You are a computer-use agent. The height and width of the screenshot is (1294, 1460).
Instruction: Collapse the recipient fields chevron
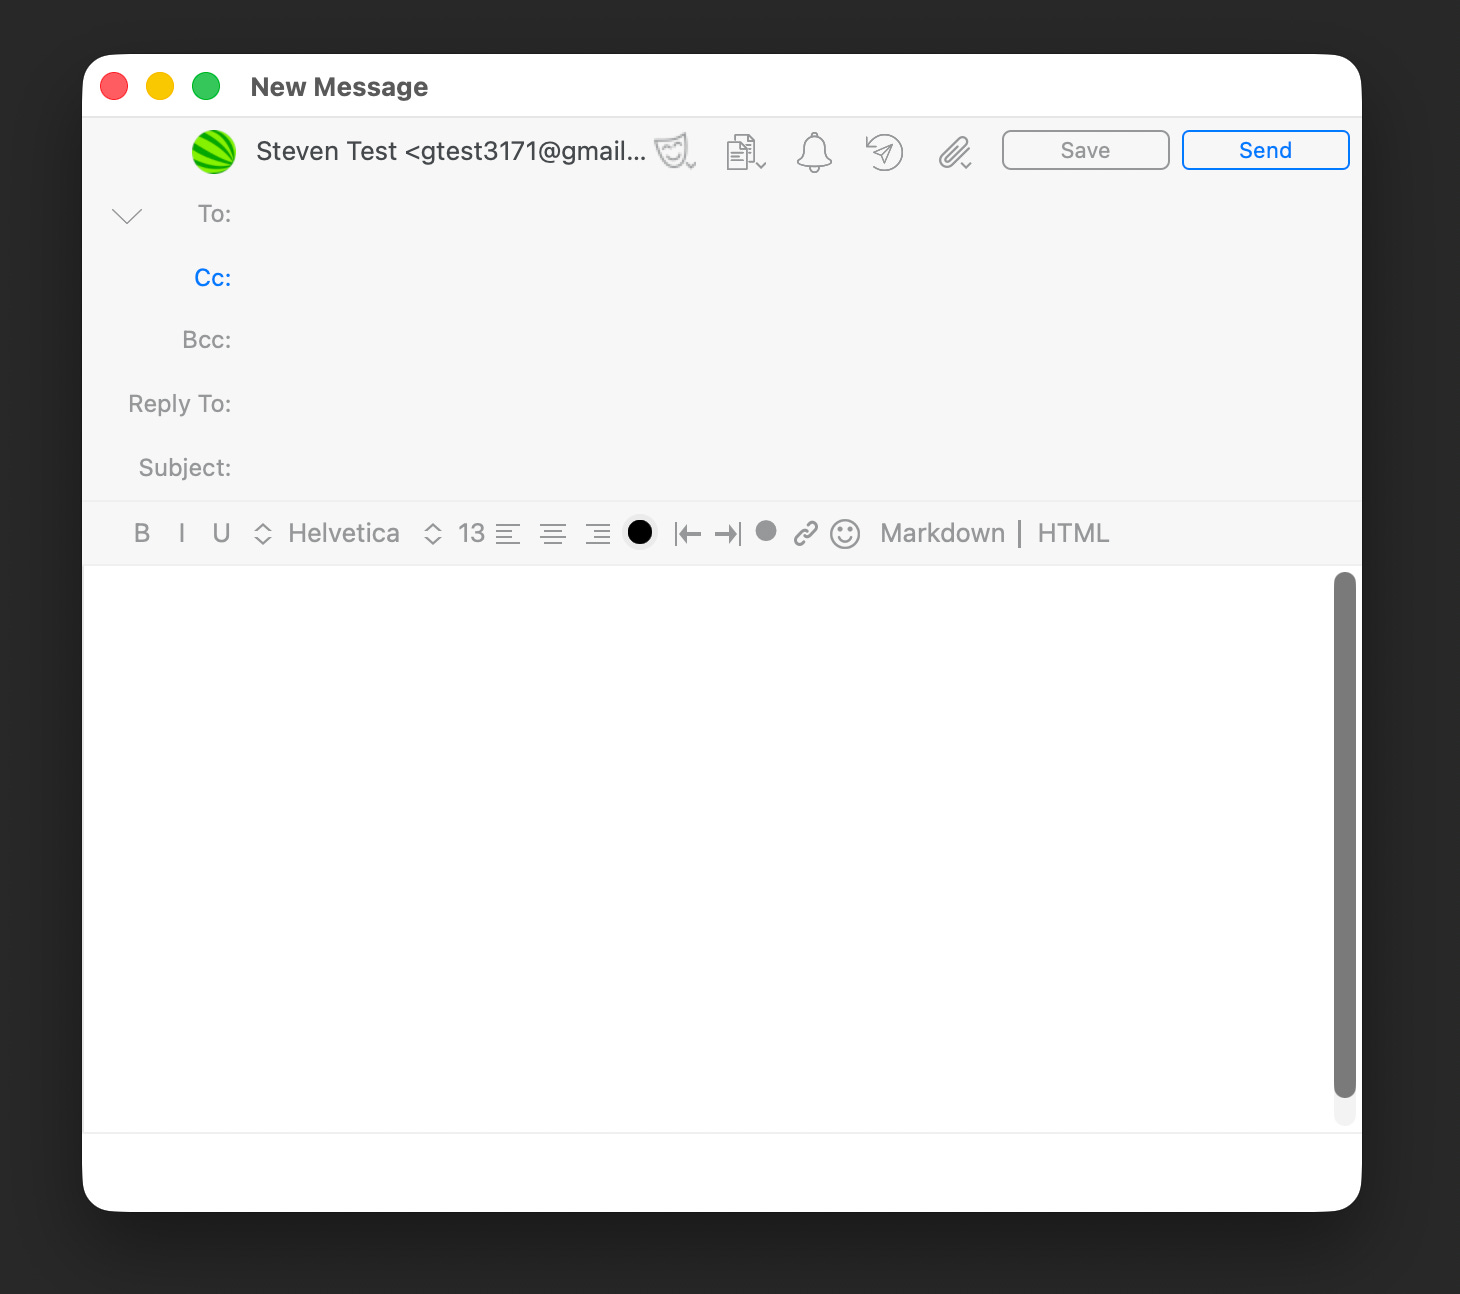pos(127,216)
